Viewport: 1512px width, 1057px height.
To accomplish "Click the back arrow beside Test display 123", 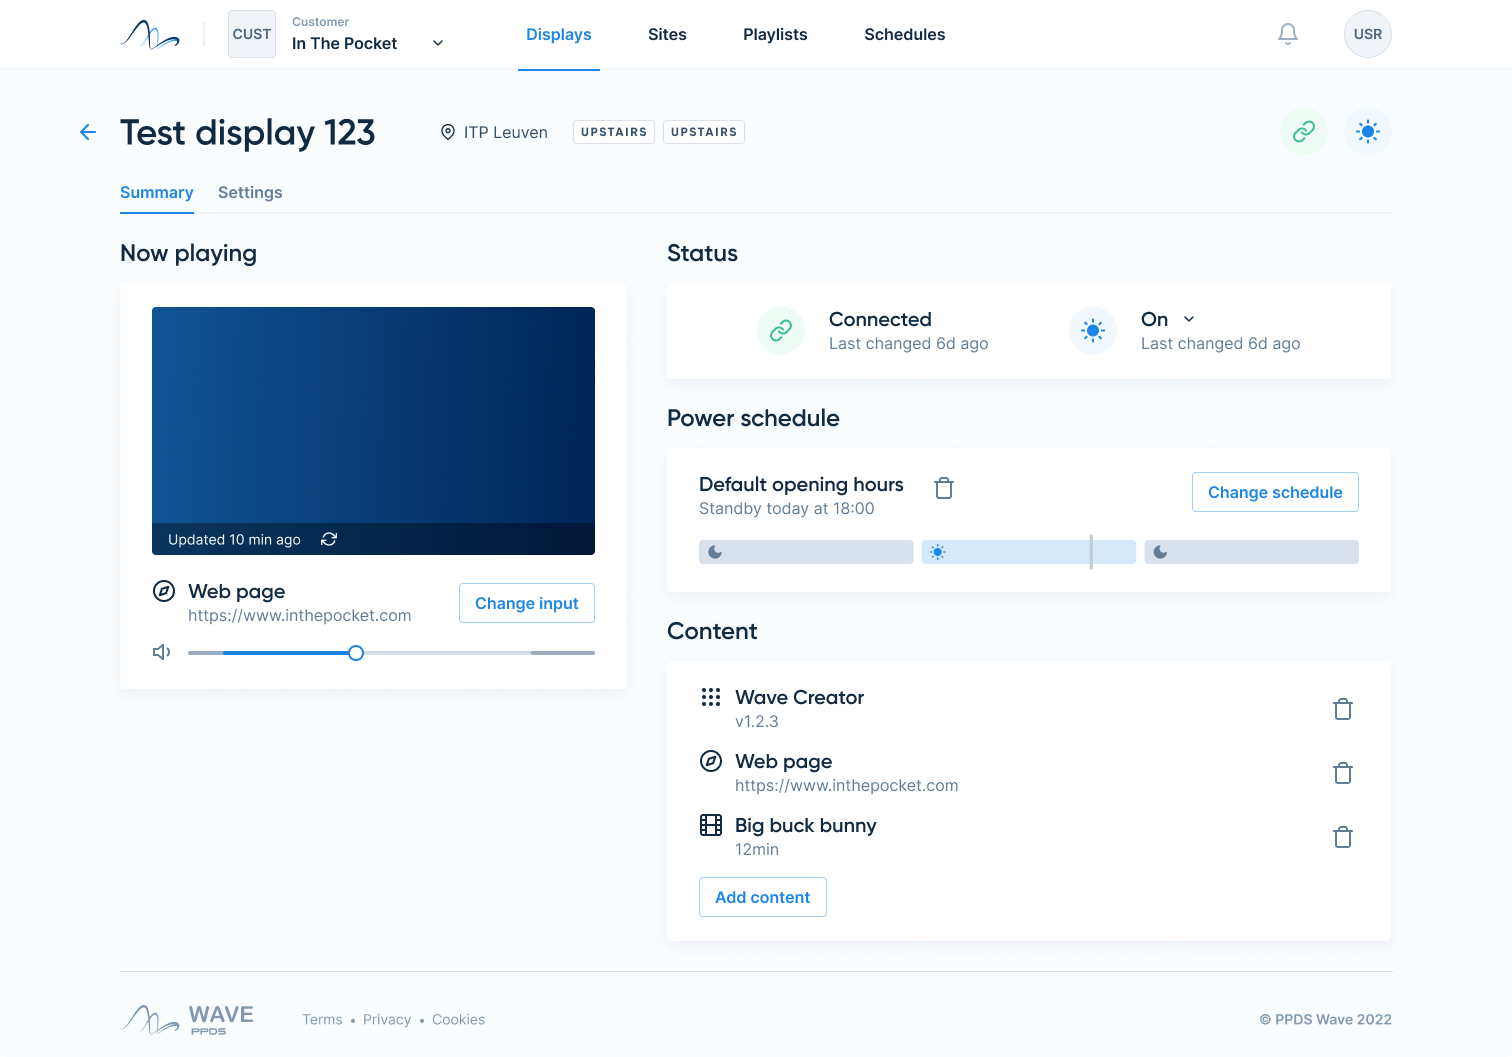I will [88, 132].
